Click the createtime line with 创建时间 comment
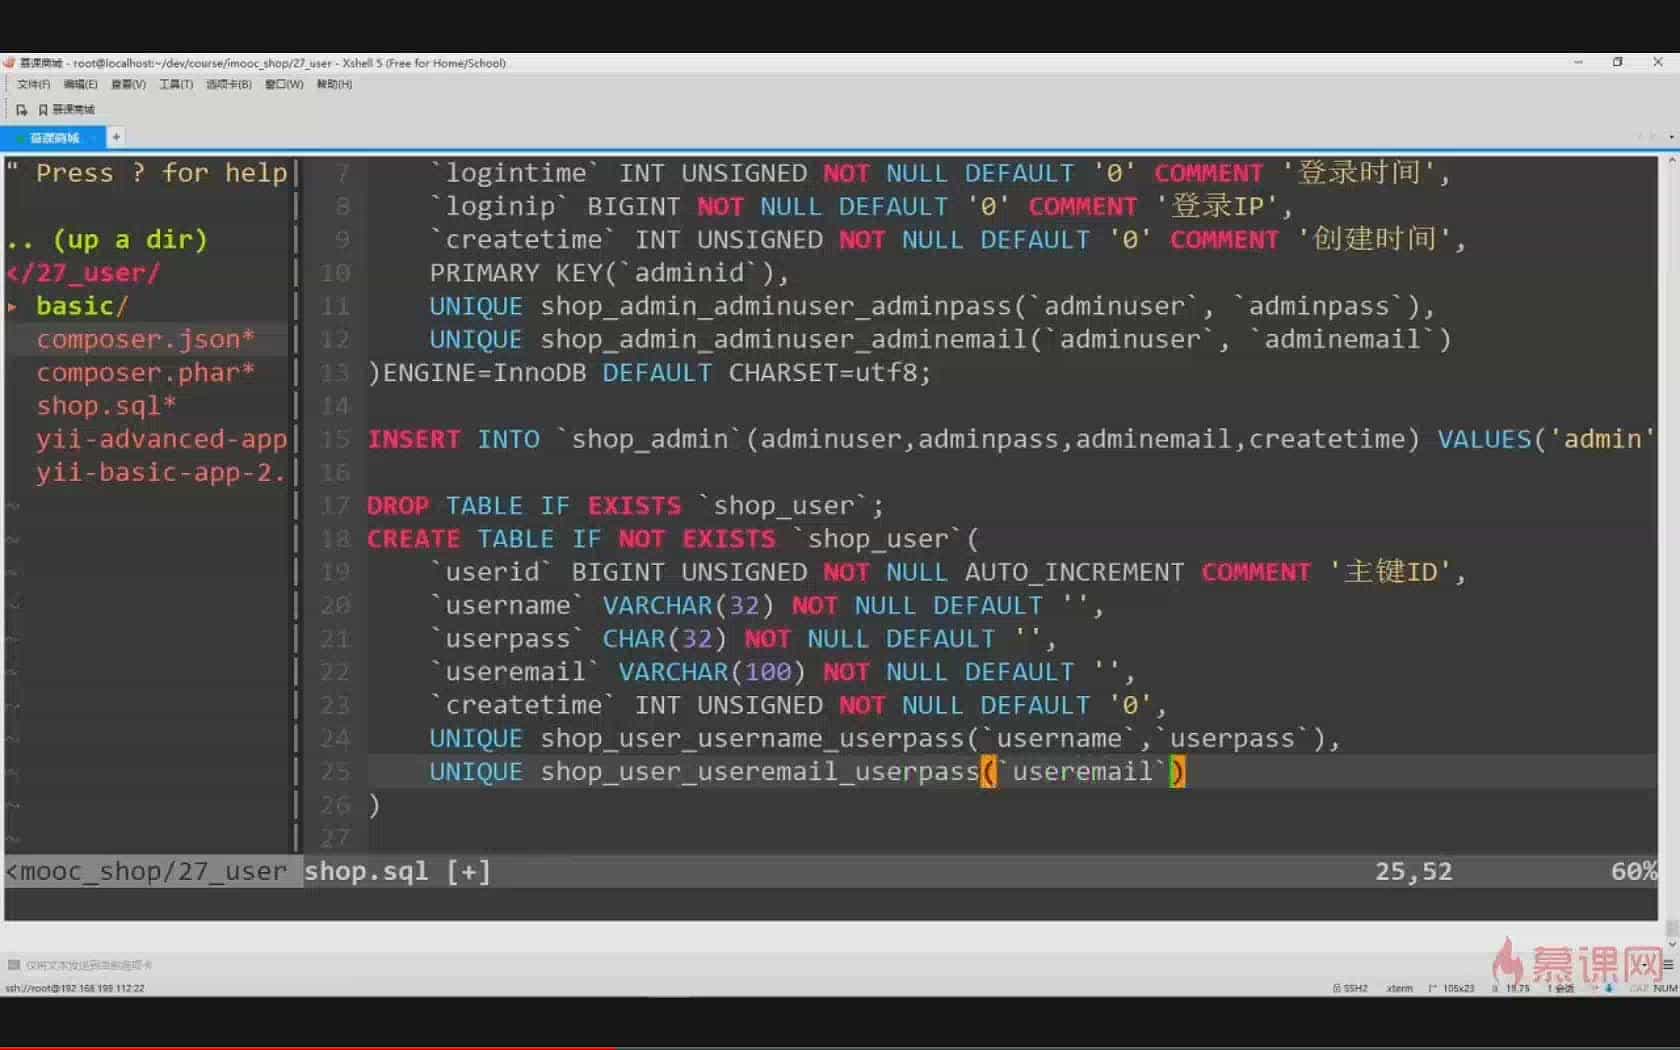Screen dimensions: 1680x1050 tap(947, 240)
